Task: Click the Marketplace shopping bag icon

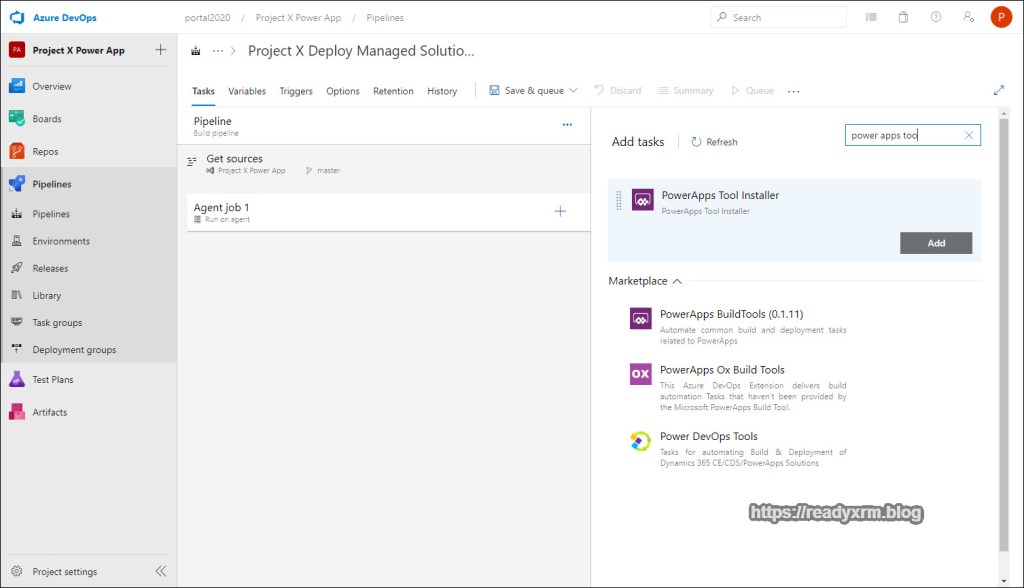Action: 903,17
